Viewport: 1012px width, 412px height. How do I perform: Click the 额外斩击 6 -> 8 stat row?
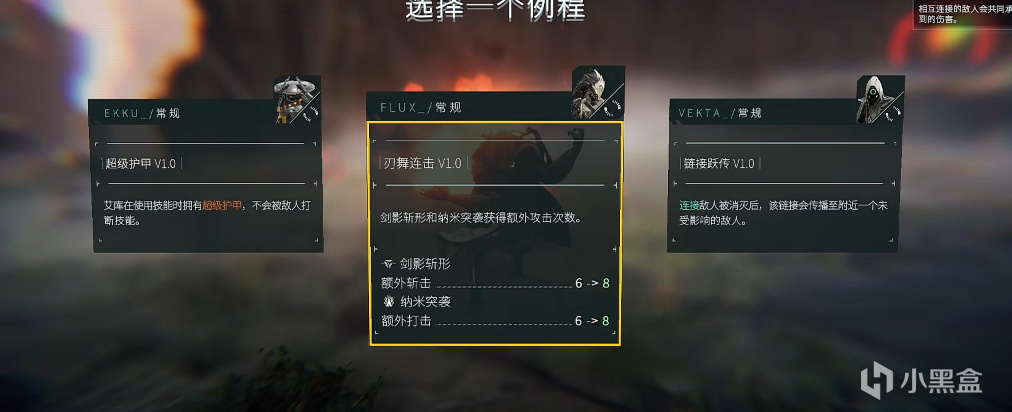[495, 283]
